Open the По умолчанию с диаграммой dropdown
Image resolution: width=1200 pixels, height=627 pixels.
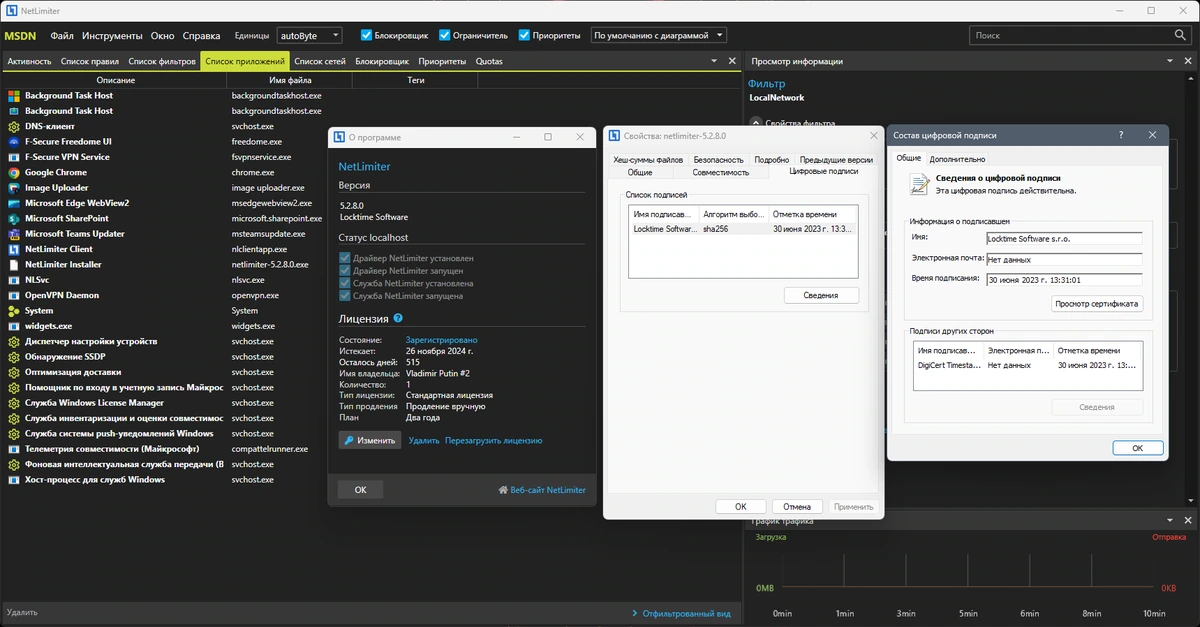pyautogui.click(x=659, y=35)
